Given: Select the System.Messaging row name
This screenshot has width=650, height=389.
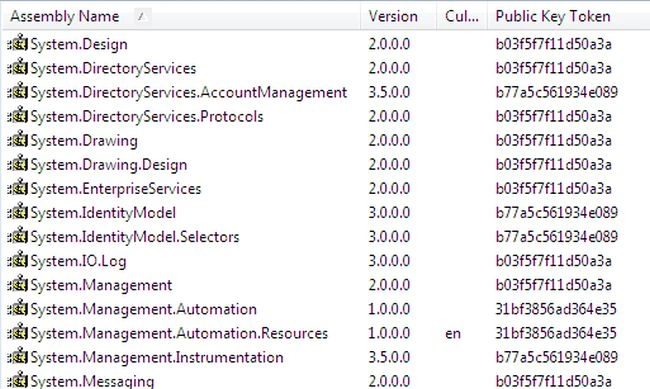Looking at the screenshot, I should click(x=92, y=381).
